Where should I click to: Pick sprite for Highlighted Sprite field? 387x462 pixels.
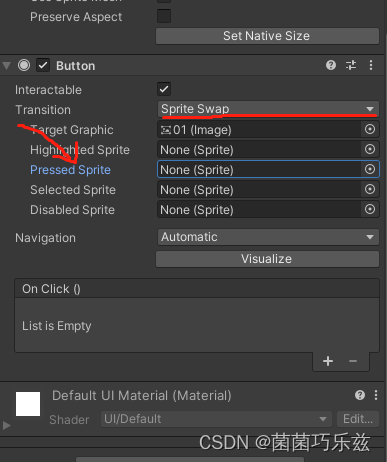370,149
